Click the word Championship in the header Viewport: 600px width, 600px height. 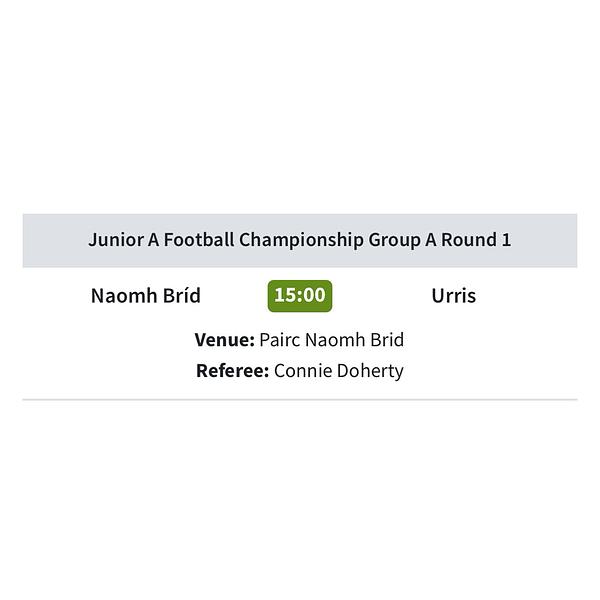[301, 240]
